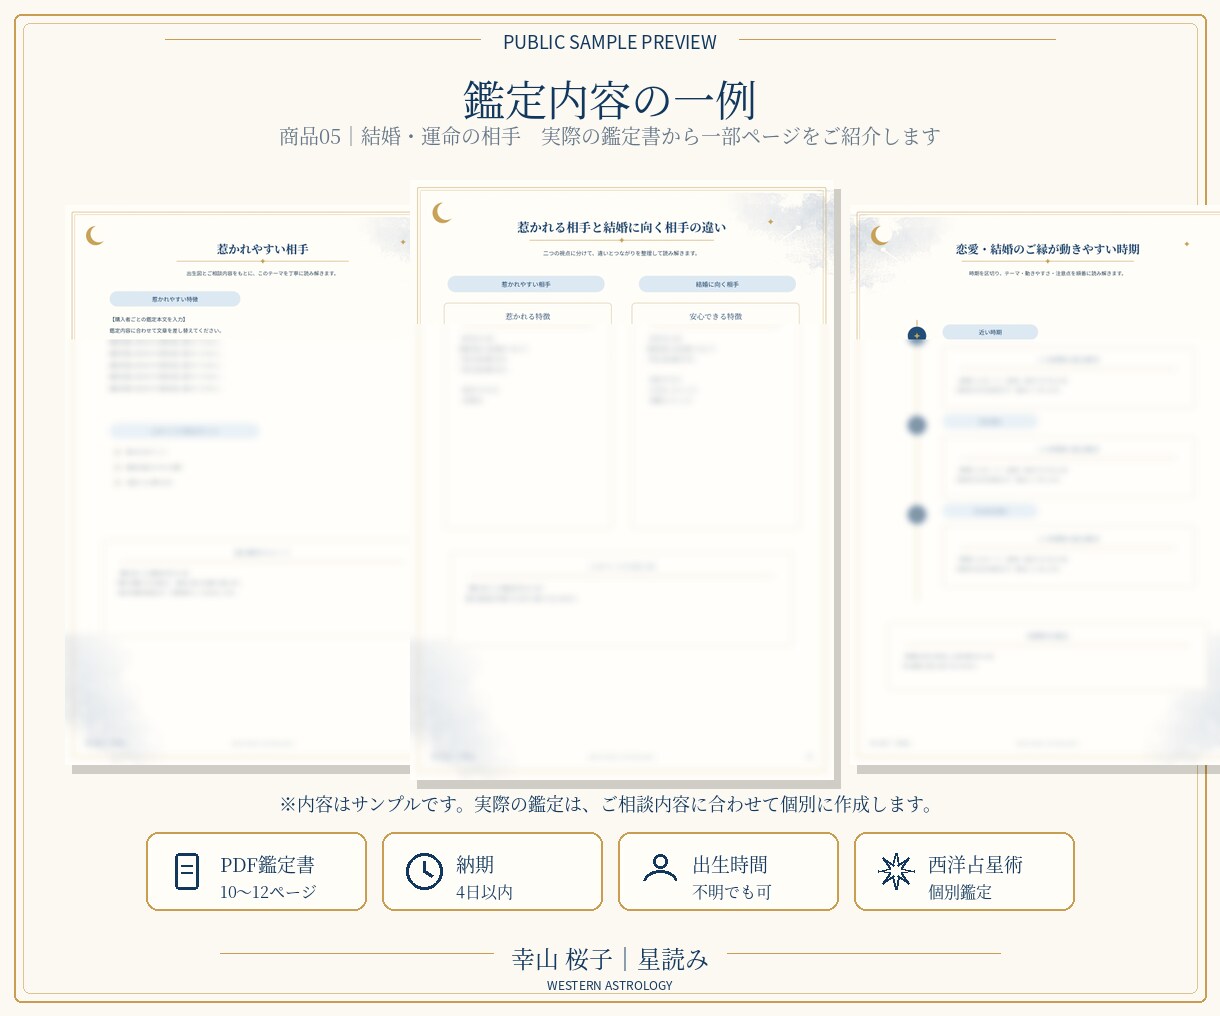Click the 4日以内 text
Image resolution: width=1220 pixels, height=1016 pixels.
coord(484,892)
